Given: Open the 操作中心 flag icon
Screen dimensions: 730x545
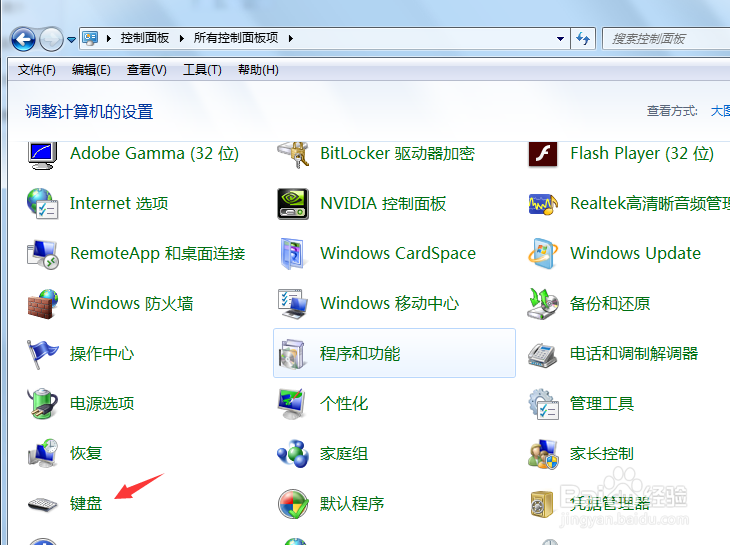Looking at the screenshot, I should pos(42,354).
